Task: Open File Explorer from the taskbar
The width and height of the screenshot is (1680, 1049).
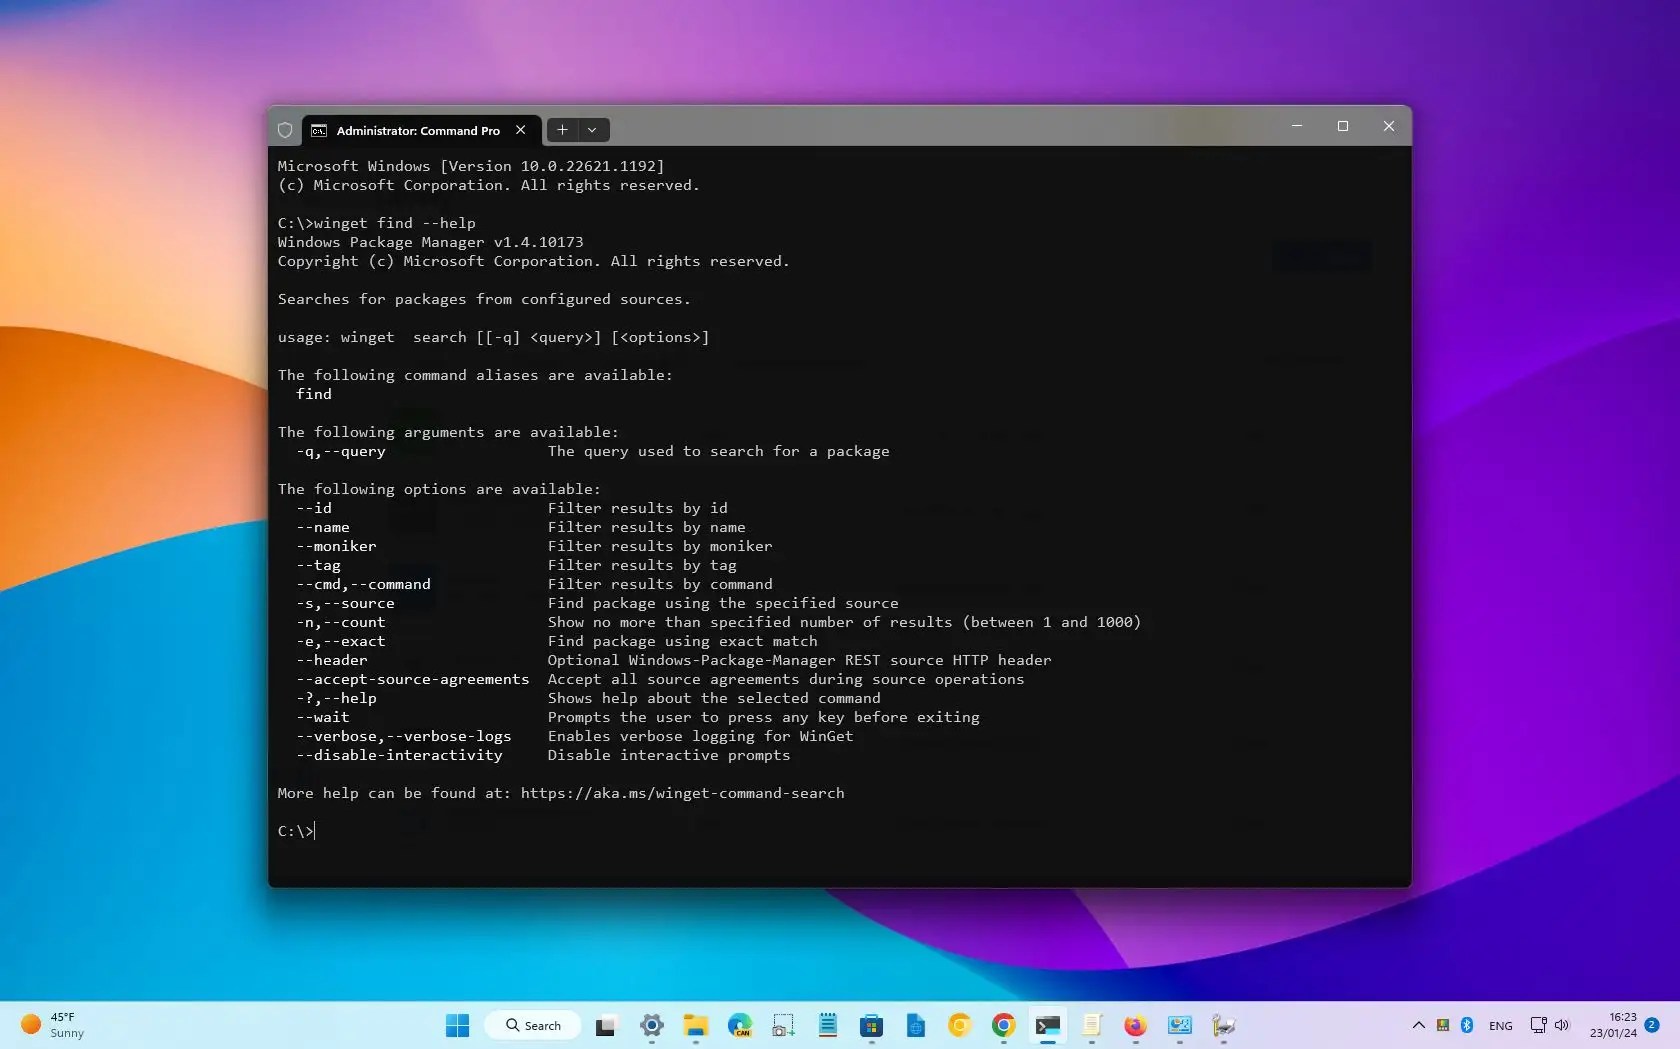Action: point(696,1025)
